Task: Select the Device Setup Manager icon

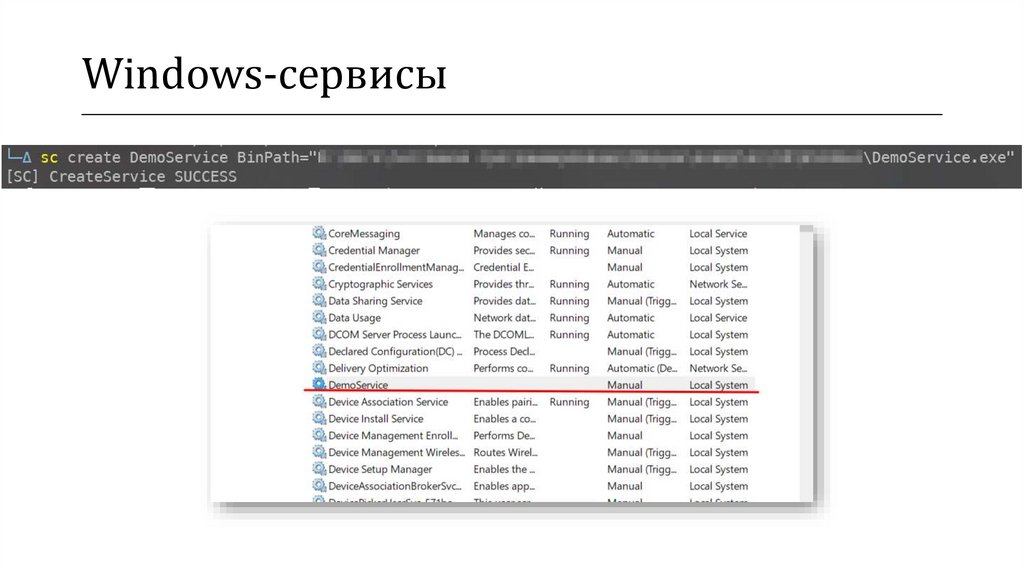Action: (319, 470)
